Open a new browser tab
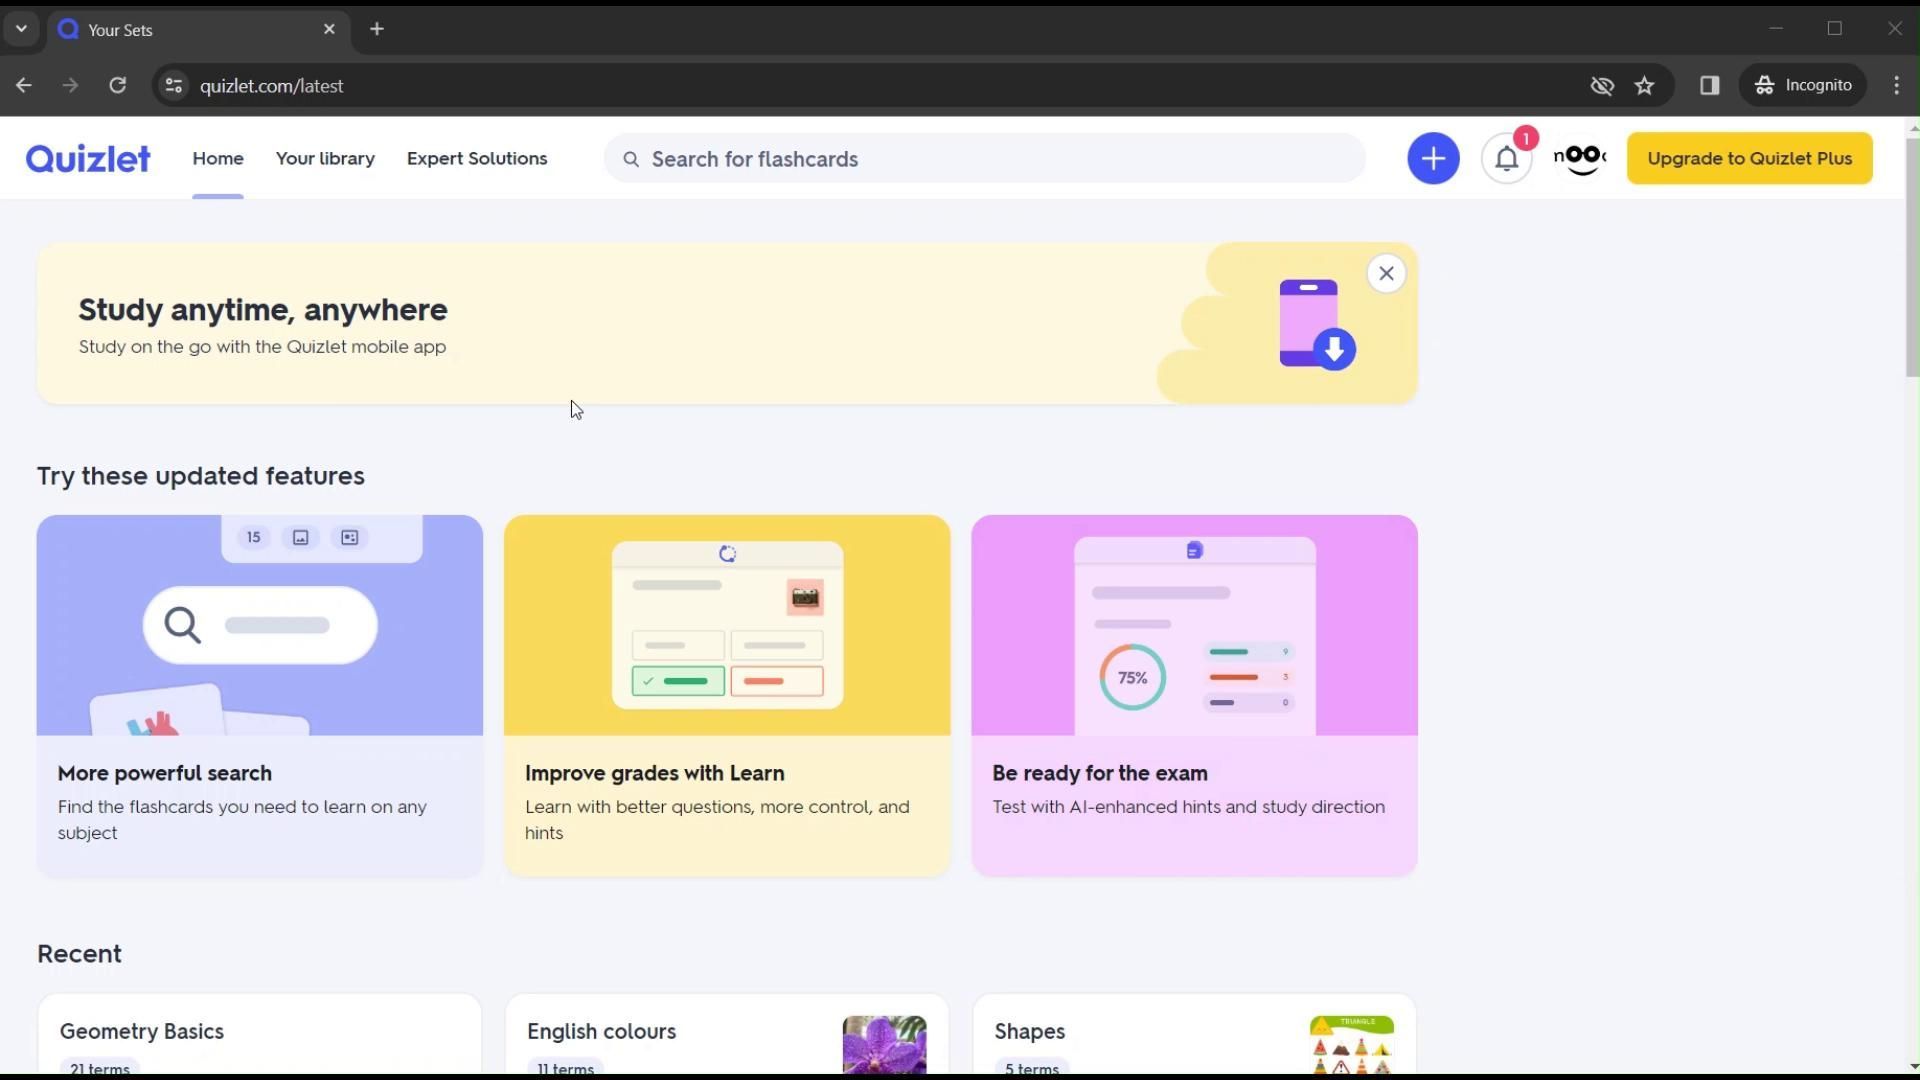Viewport: 1920px width, 1080px height. pyautogui.click(x=377, y=29)
